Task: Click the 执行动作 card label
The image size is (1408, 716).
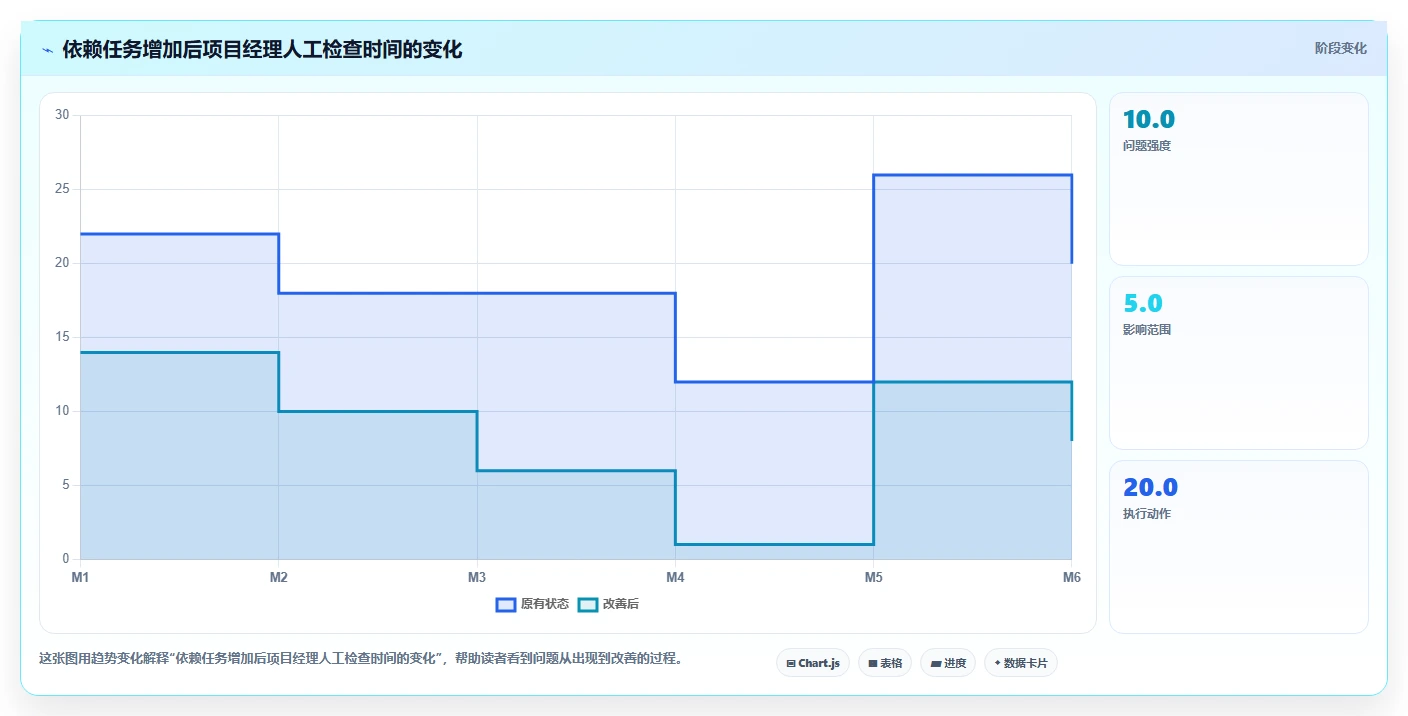Action: point(1147,514)
